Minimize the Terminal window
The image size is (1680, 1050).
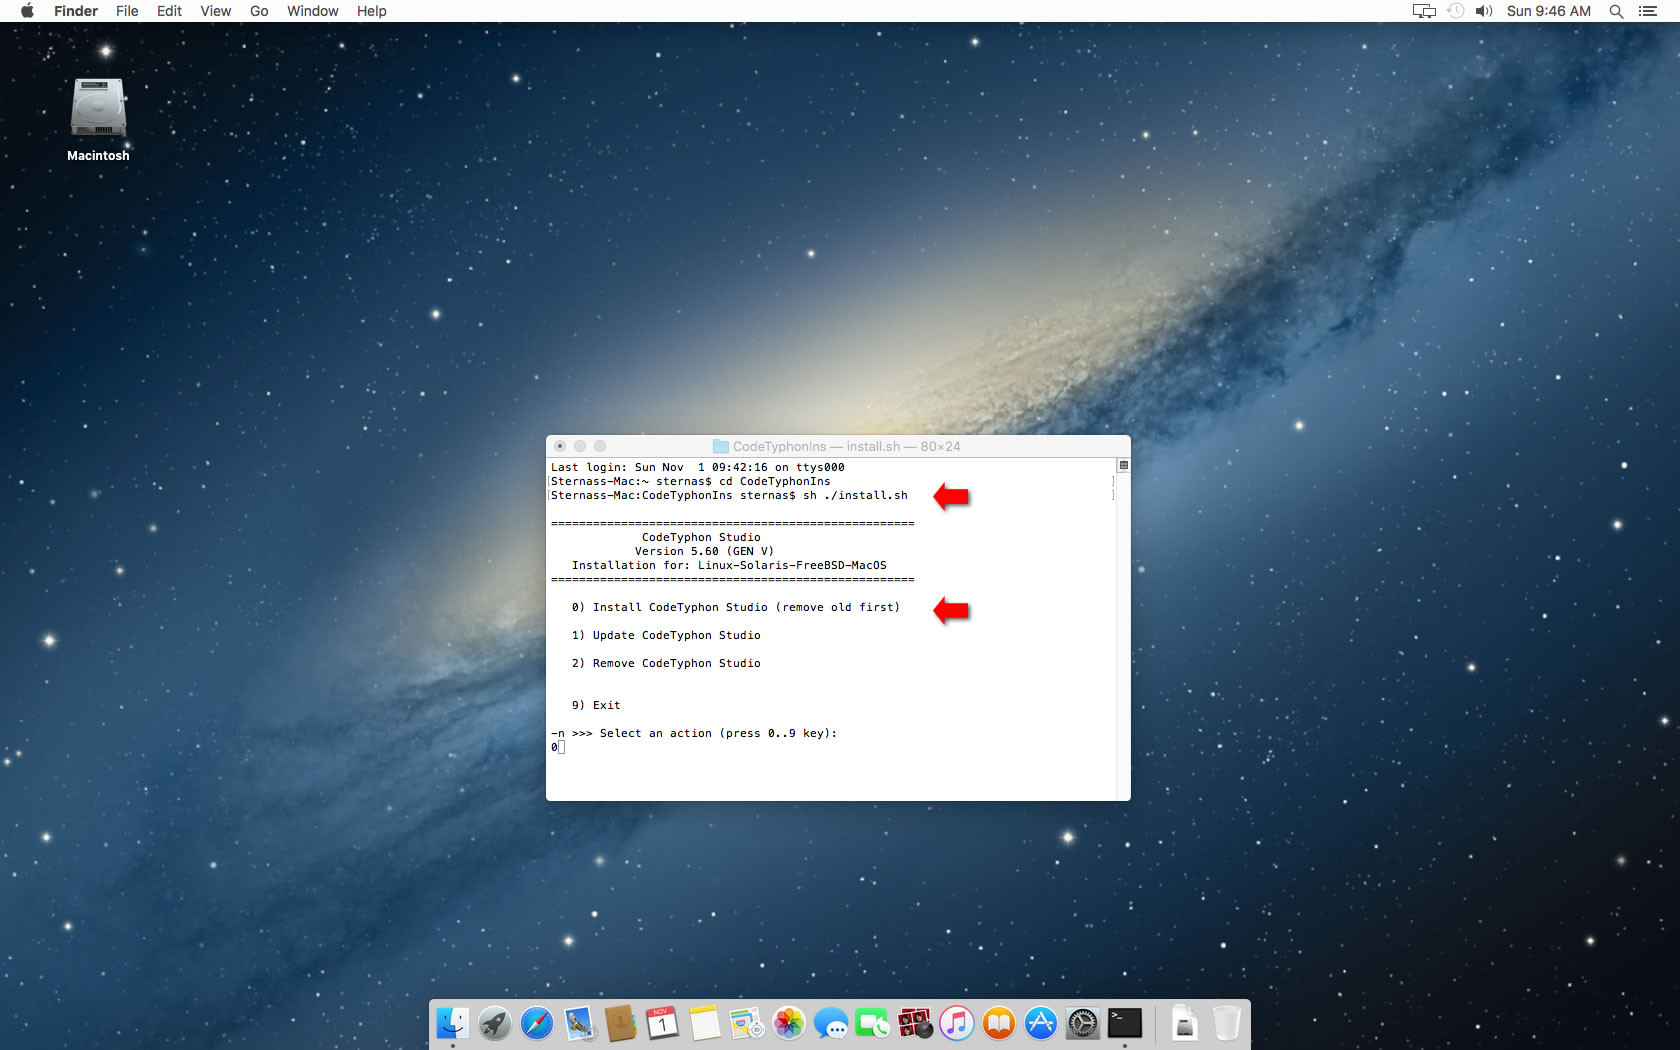(x=580, y=446)
